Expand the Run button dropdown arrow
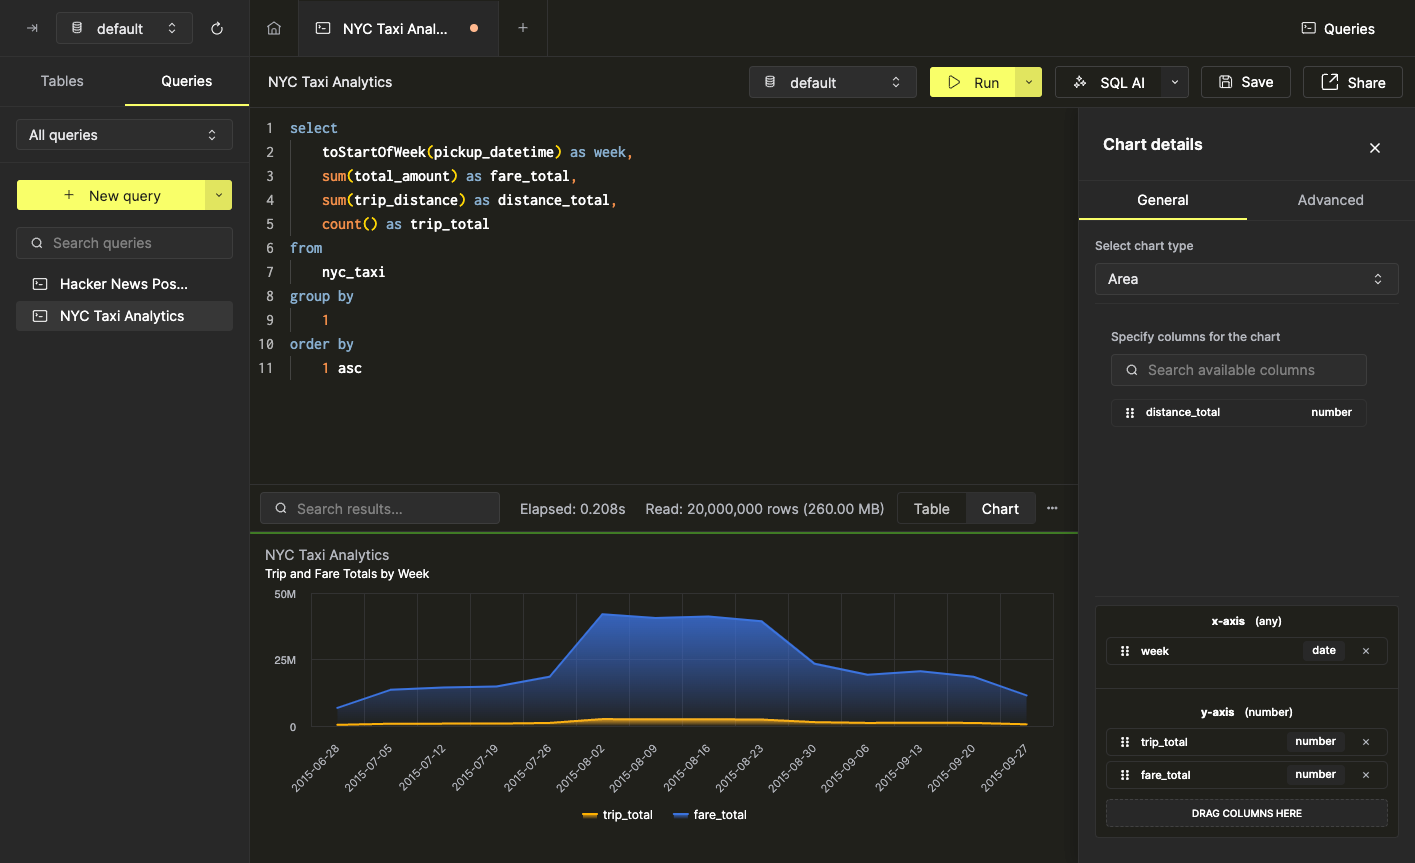 [x=1029, y=83]
